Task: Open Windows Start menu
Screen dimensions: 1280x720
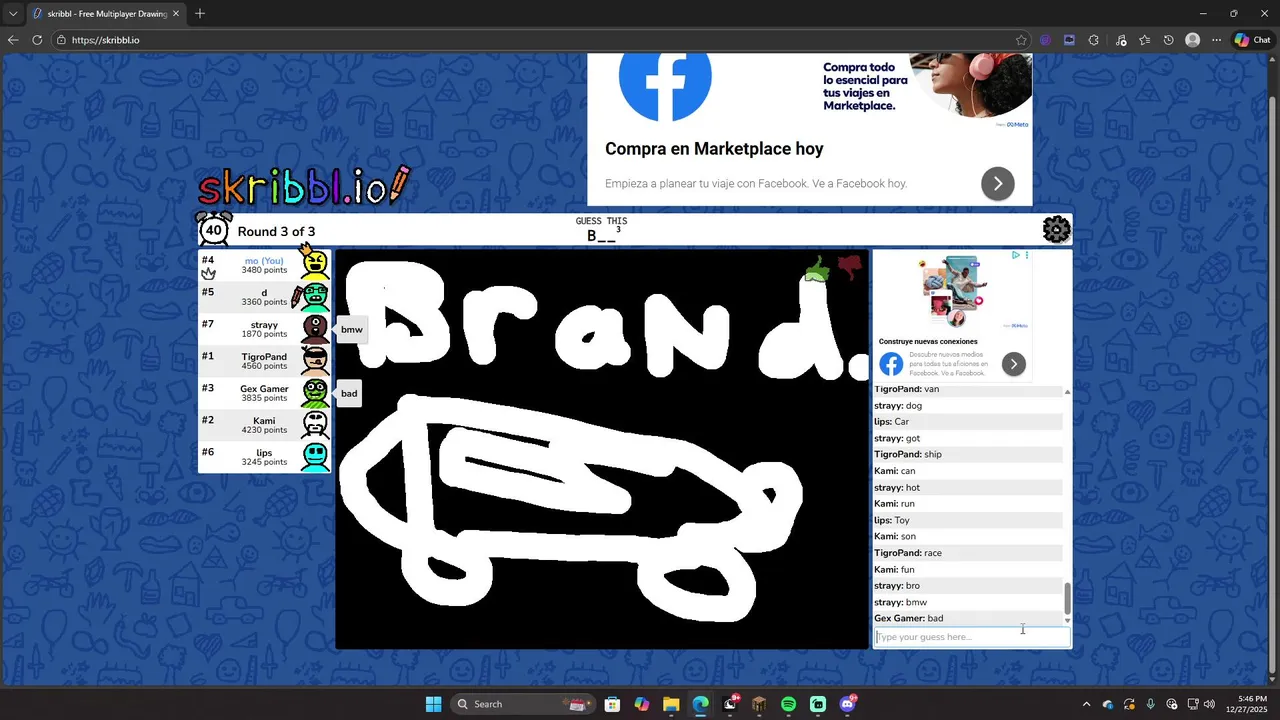Action: pyautogui.click(x=433, y=704)
